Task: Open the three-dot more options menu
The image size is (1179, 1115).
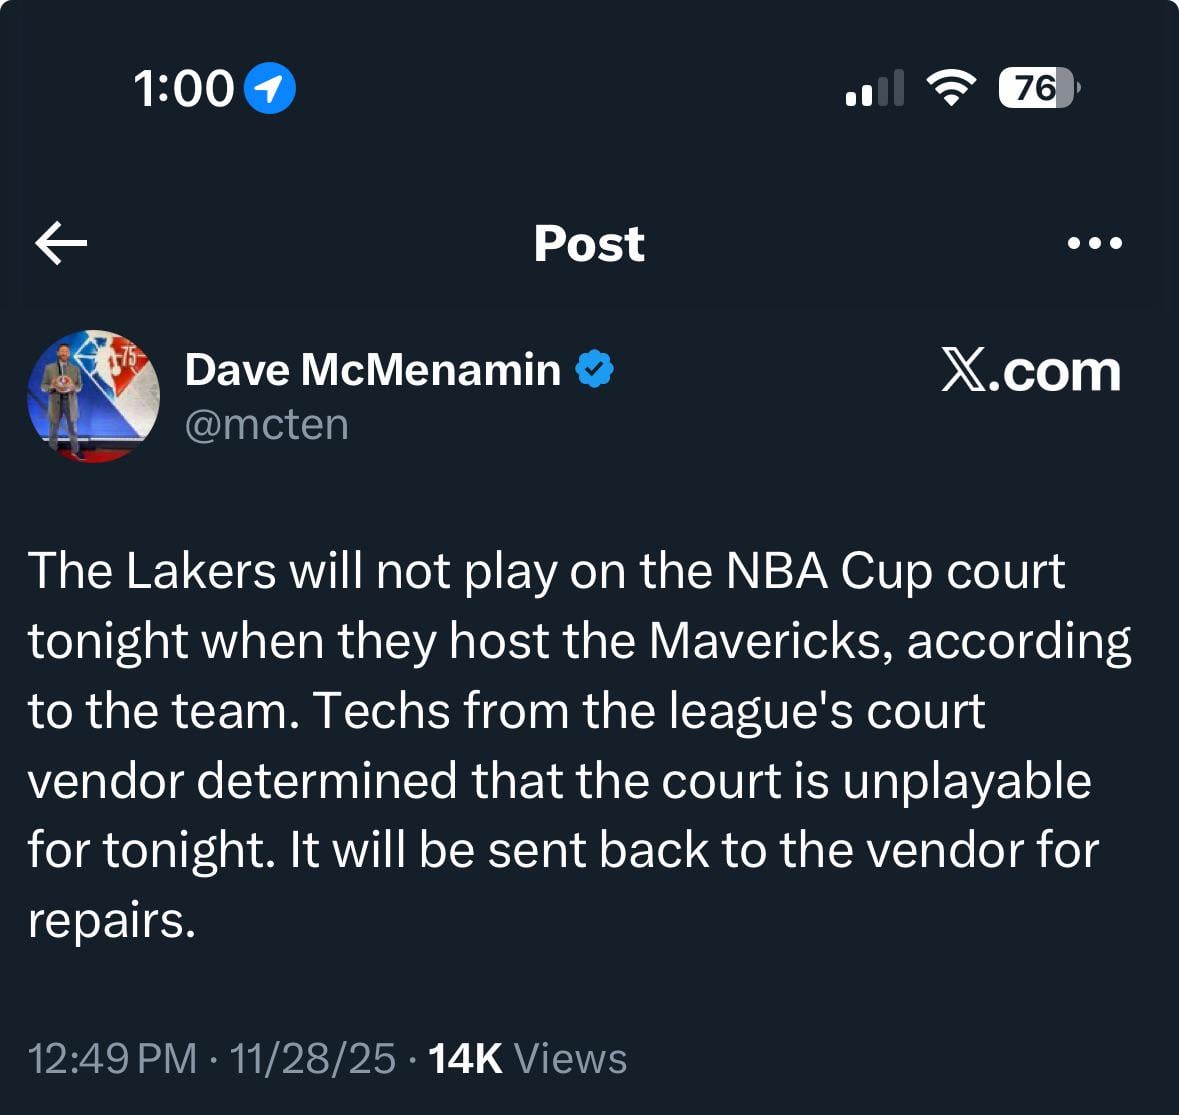Action: click(1094, 243)
